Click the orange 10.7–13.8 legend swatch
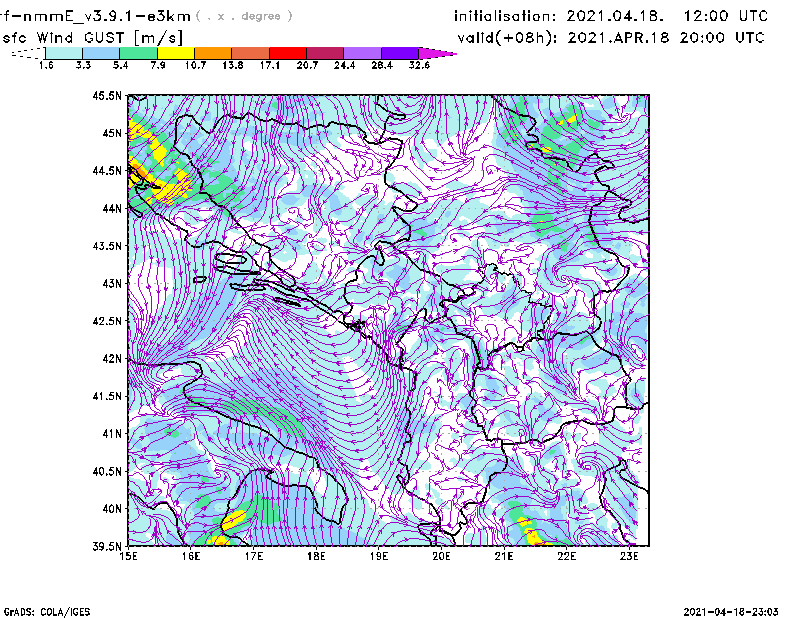 [213, 53]
